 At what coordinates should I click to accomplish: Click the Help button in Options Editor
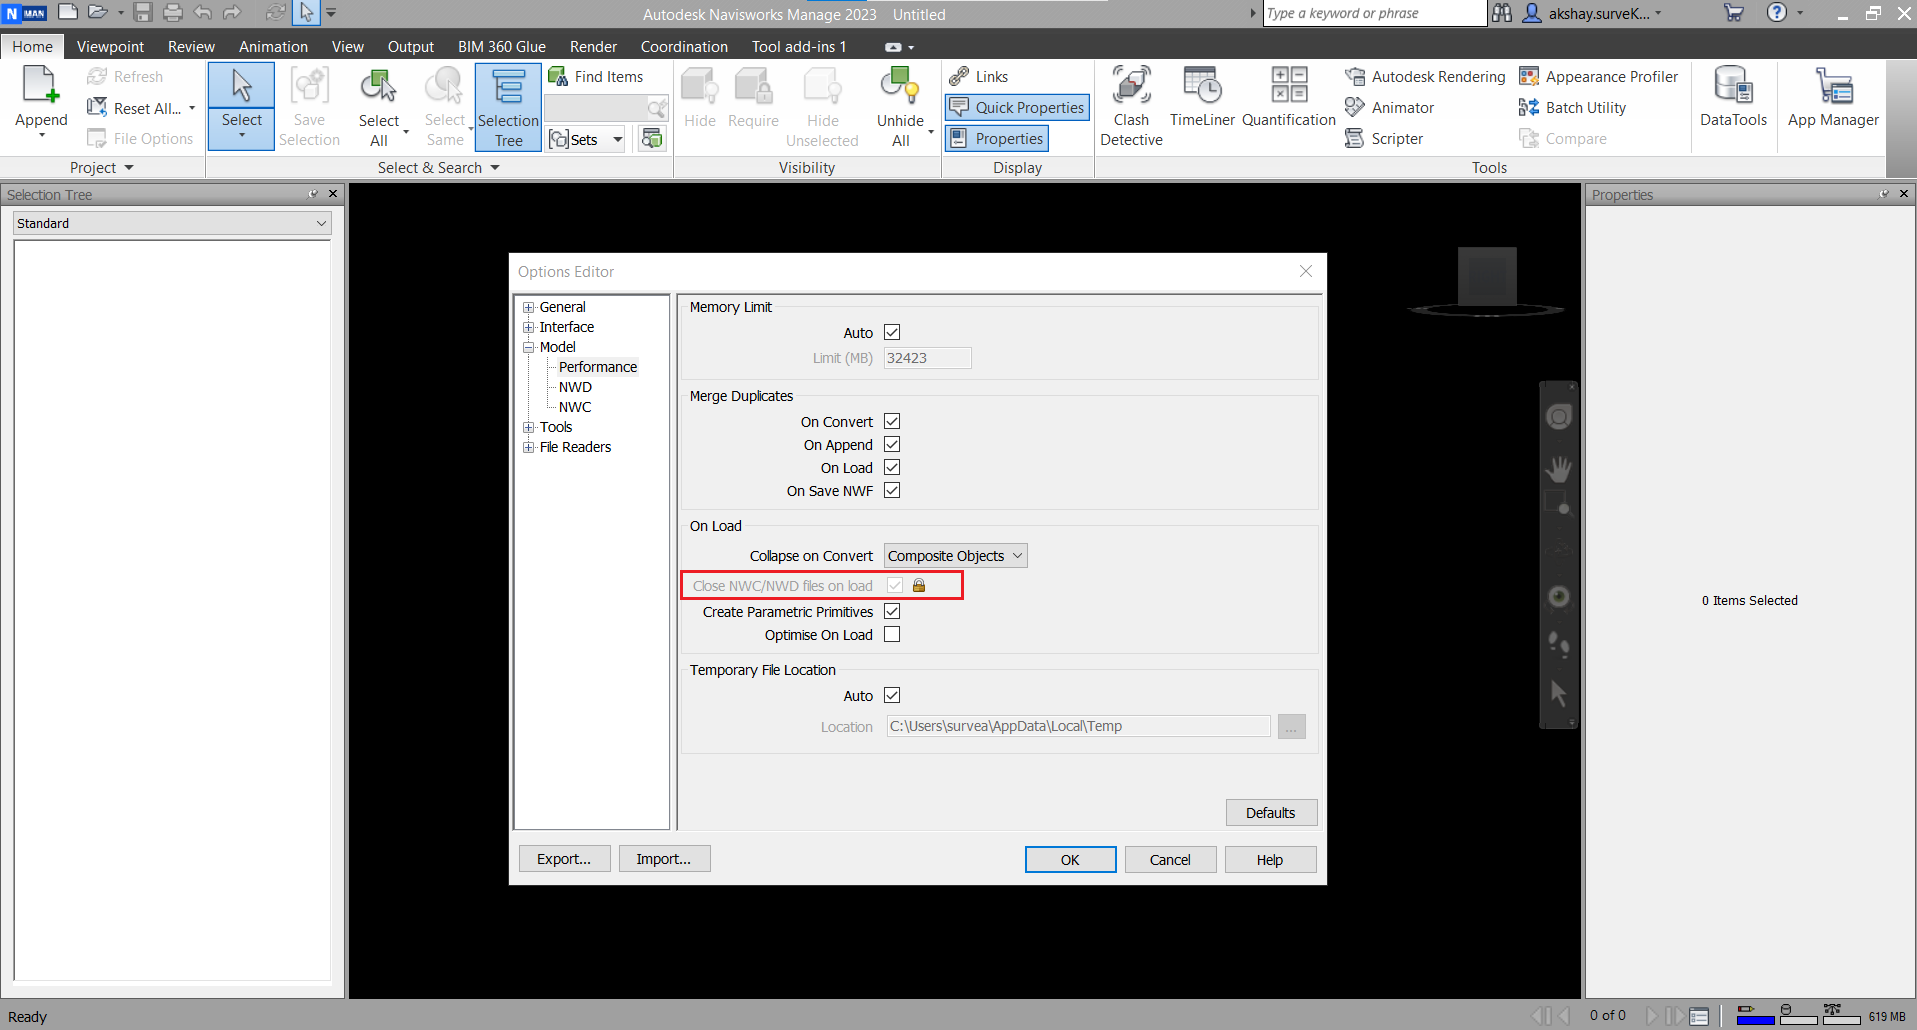1270,859
